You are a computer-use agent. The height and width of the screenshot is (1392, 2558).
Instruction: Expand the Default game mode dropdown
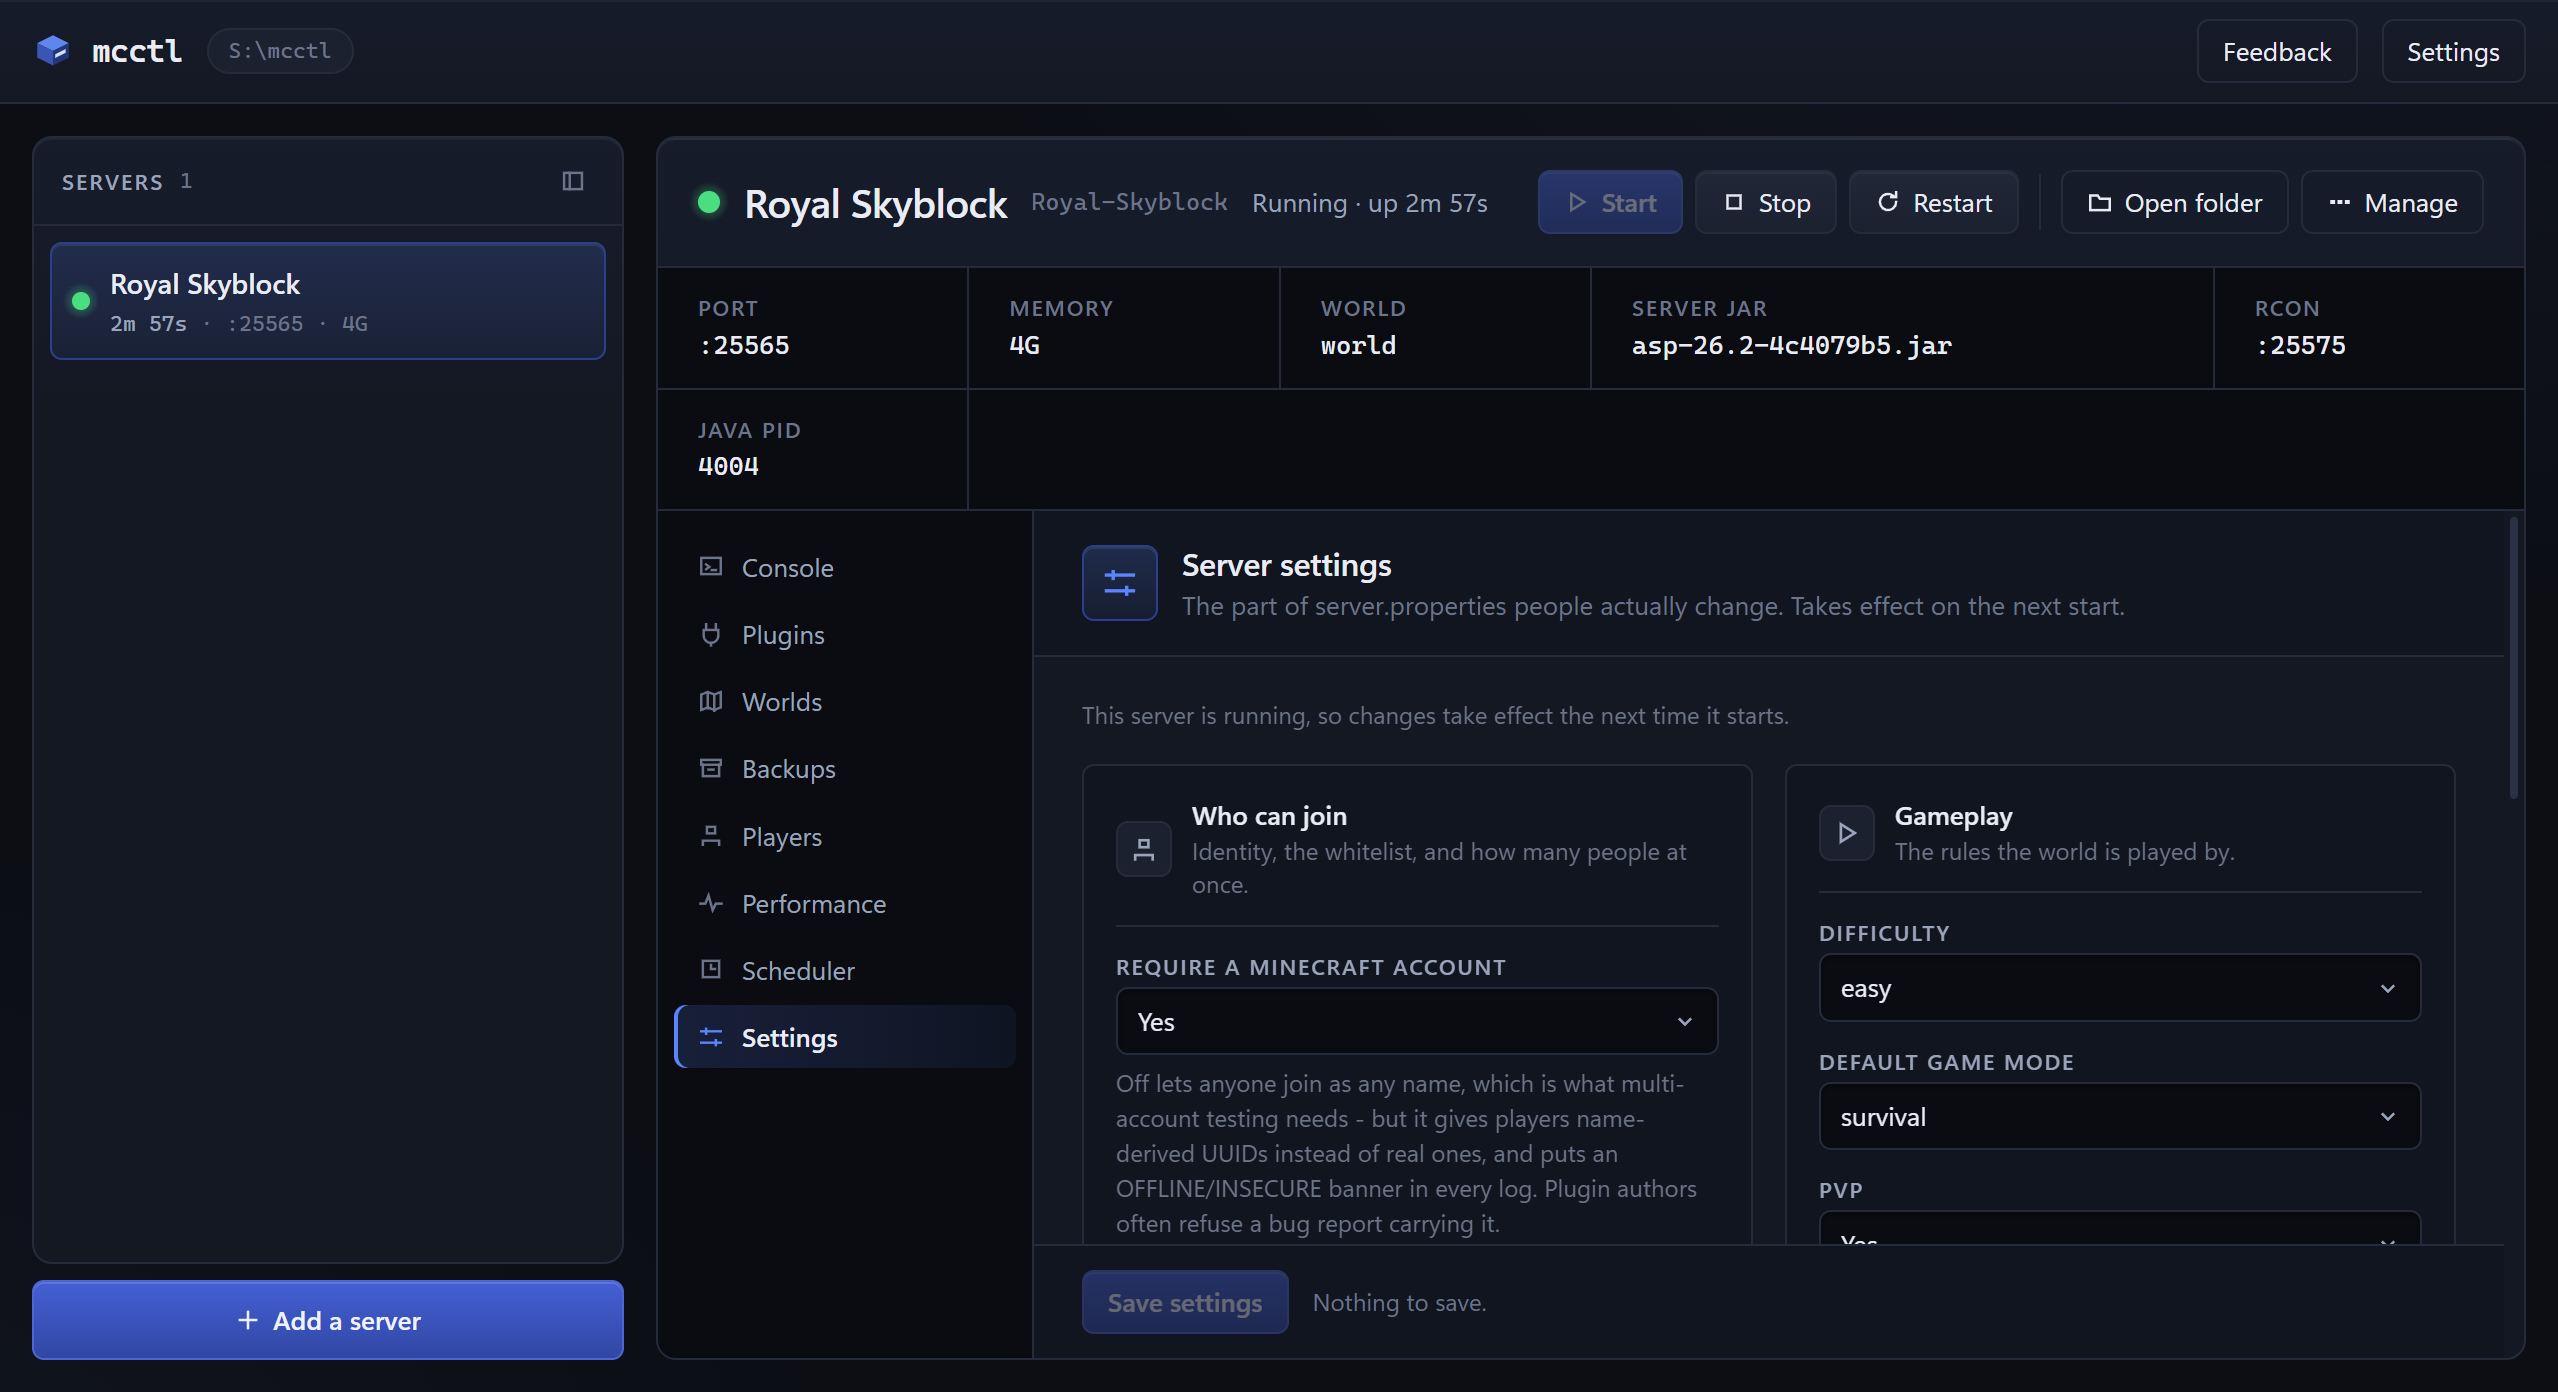click(2120, 1116)
